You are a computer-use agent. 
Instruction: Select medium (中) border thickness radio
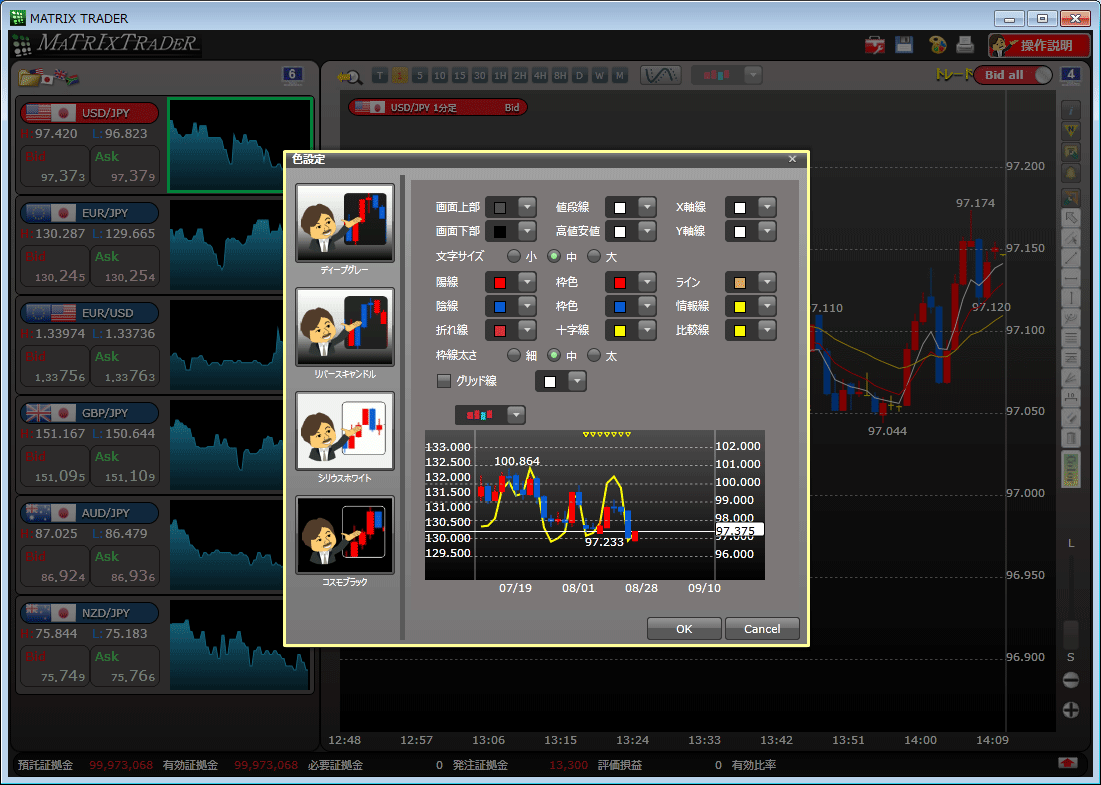point(554,355)
